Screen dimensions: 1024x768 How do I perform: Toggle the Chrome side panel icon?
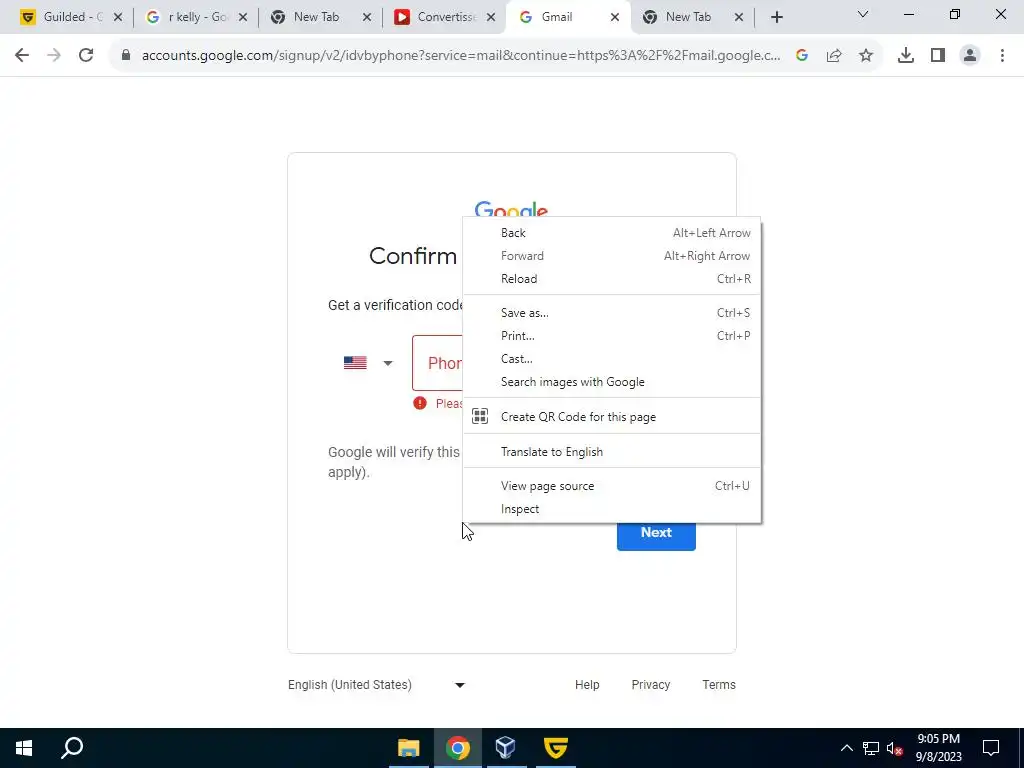click(938, 56)
